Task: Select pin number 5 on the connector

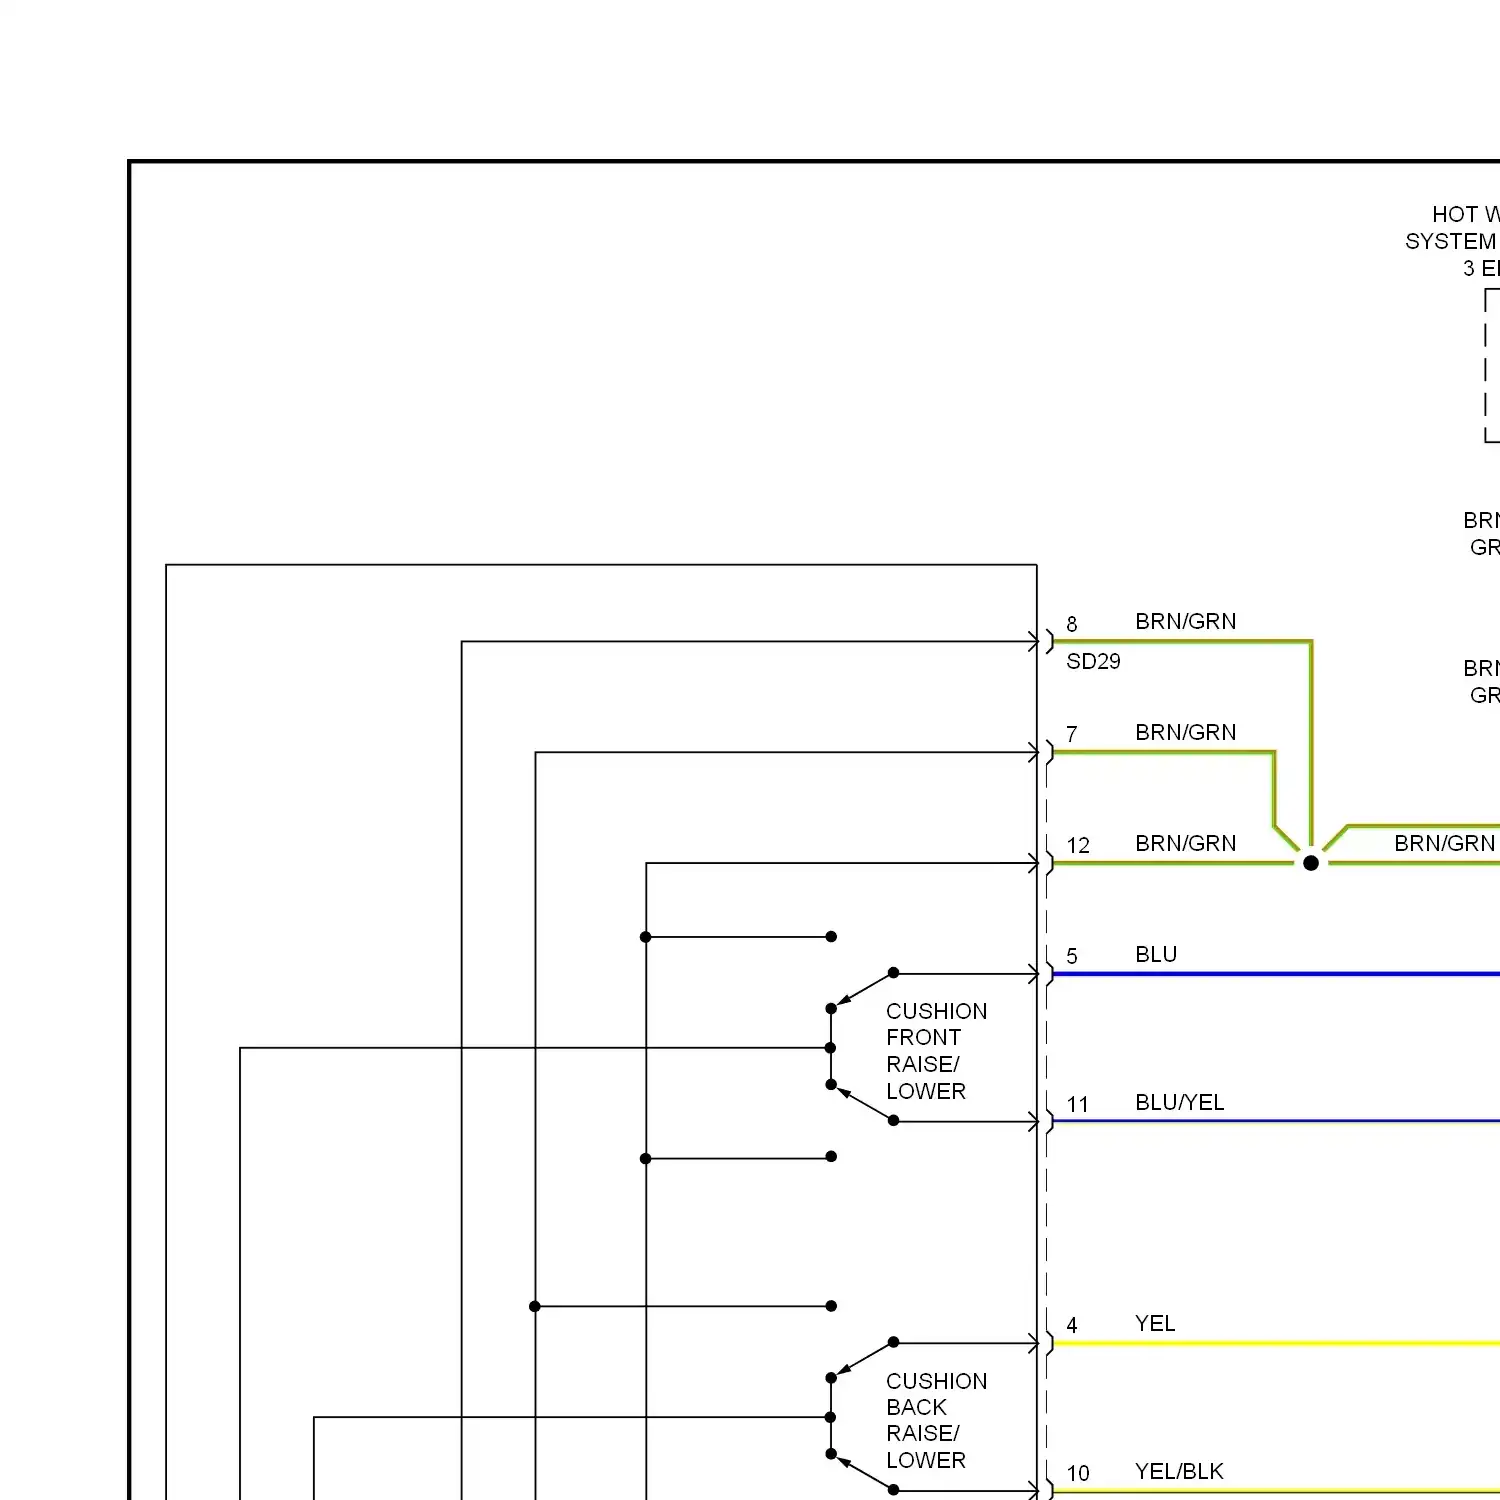Action: pos(1072,957)
